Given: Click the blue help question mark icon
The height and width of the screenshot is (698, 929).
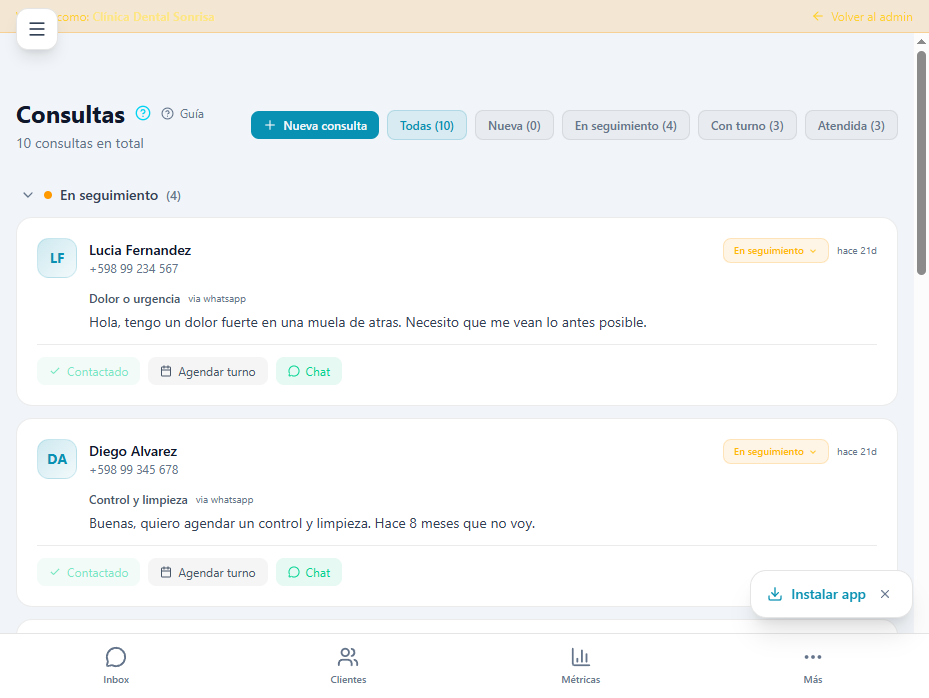Looking at the screenshot, I should coord(143,113).
